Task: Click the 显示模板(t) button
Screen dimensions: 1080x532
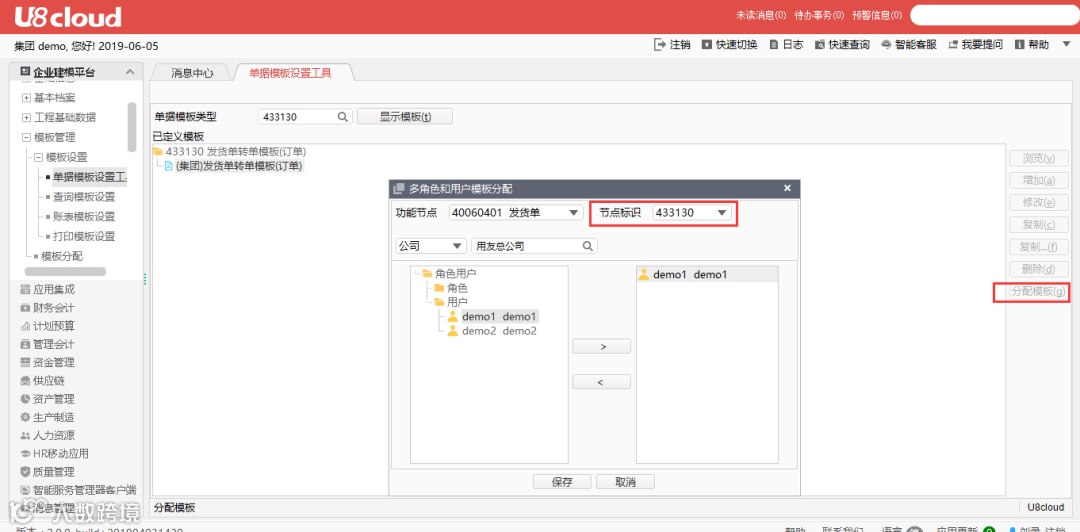Action: click(x=405, y=116)
